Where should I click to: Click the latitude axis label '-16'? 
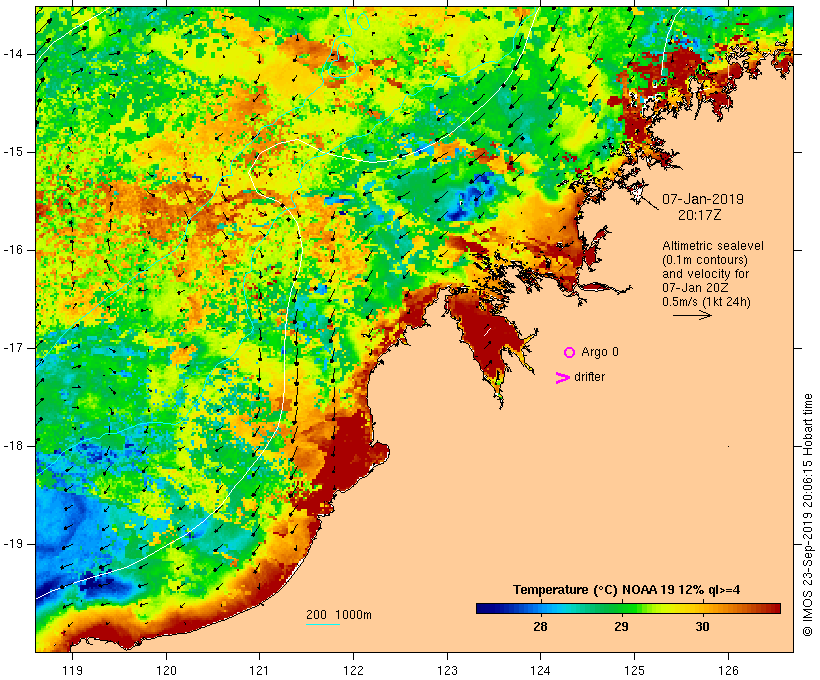tap(13, 250)
